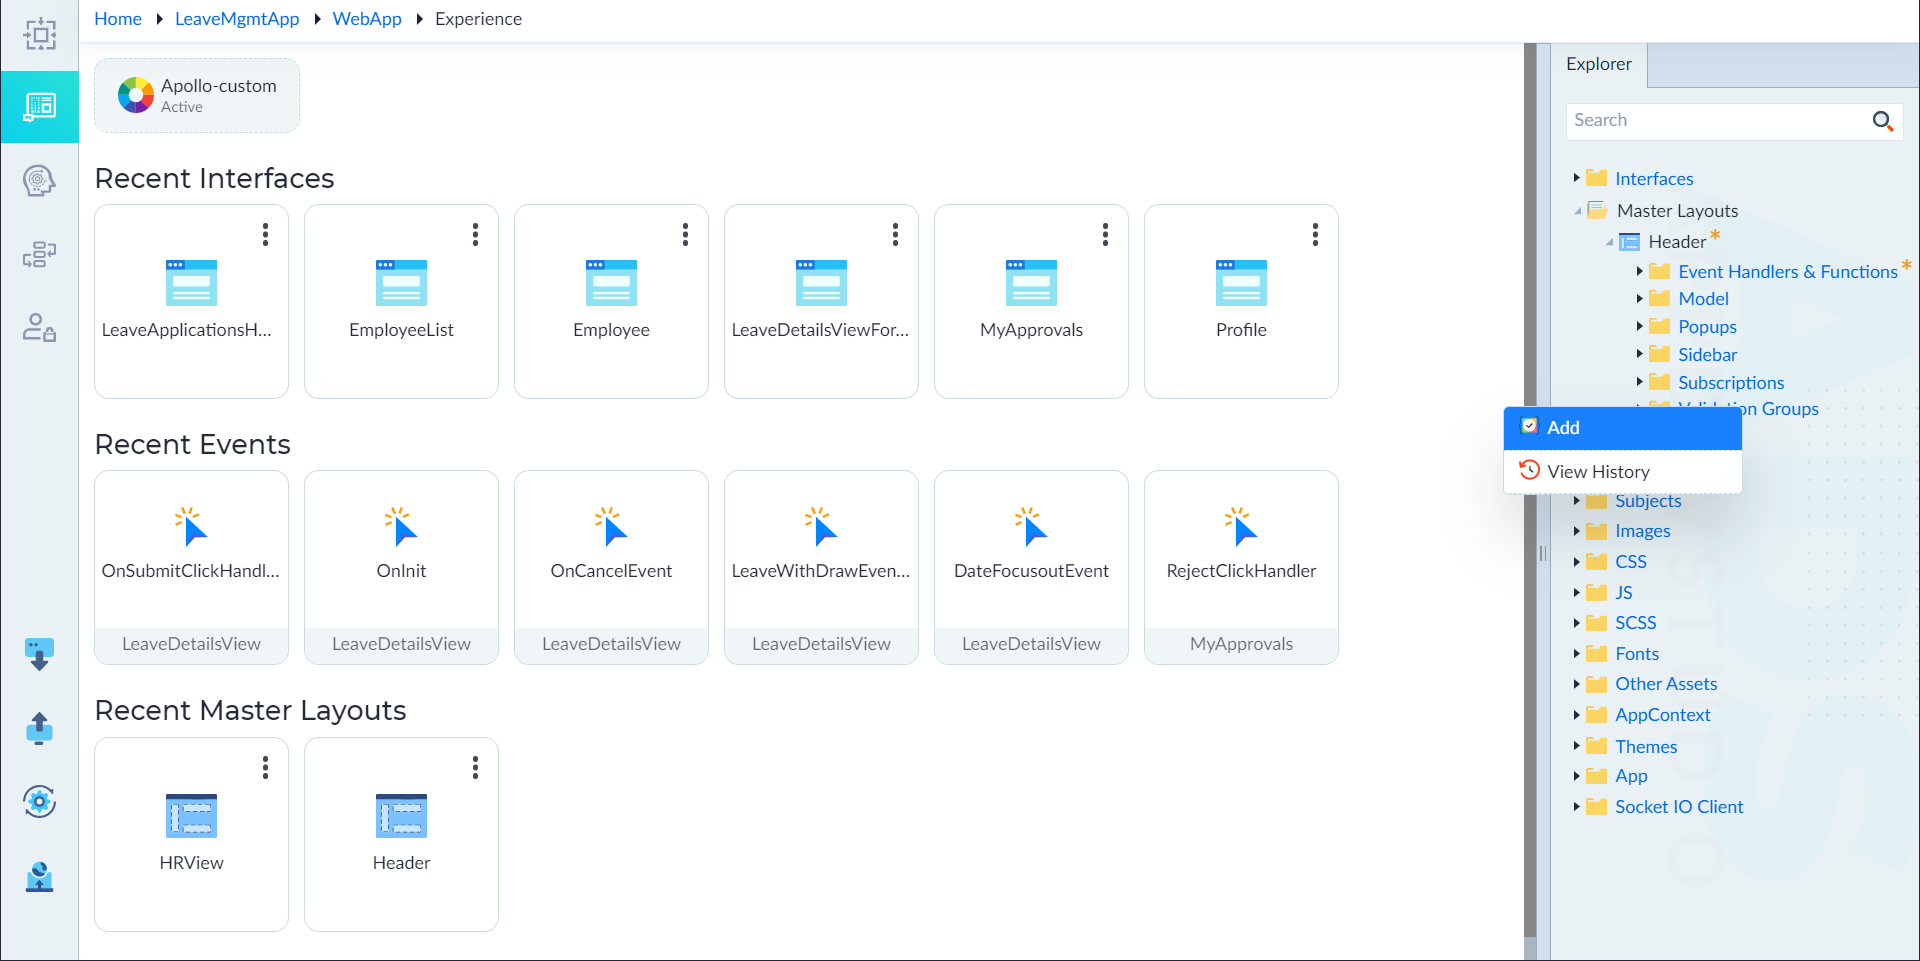The width and height of the screenshot is (1920, 961).
Task: Click the bottom user profile sidebar icon
Action: tap(40, 876)
